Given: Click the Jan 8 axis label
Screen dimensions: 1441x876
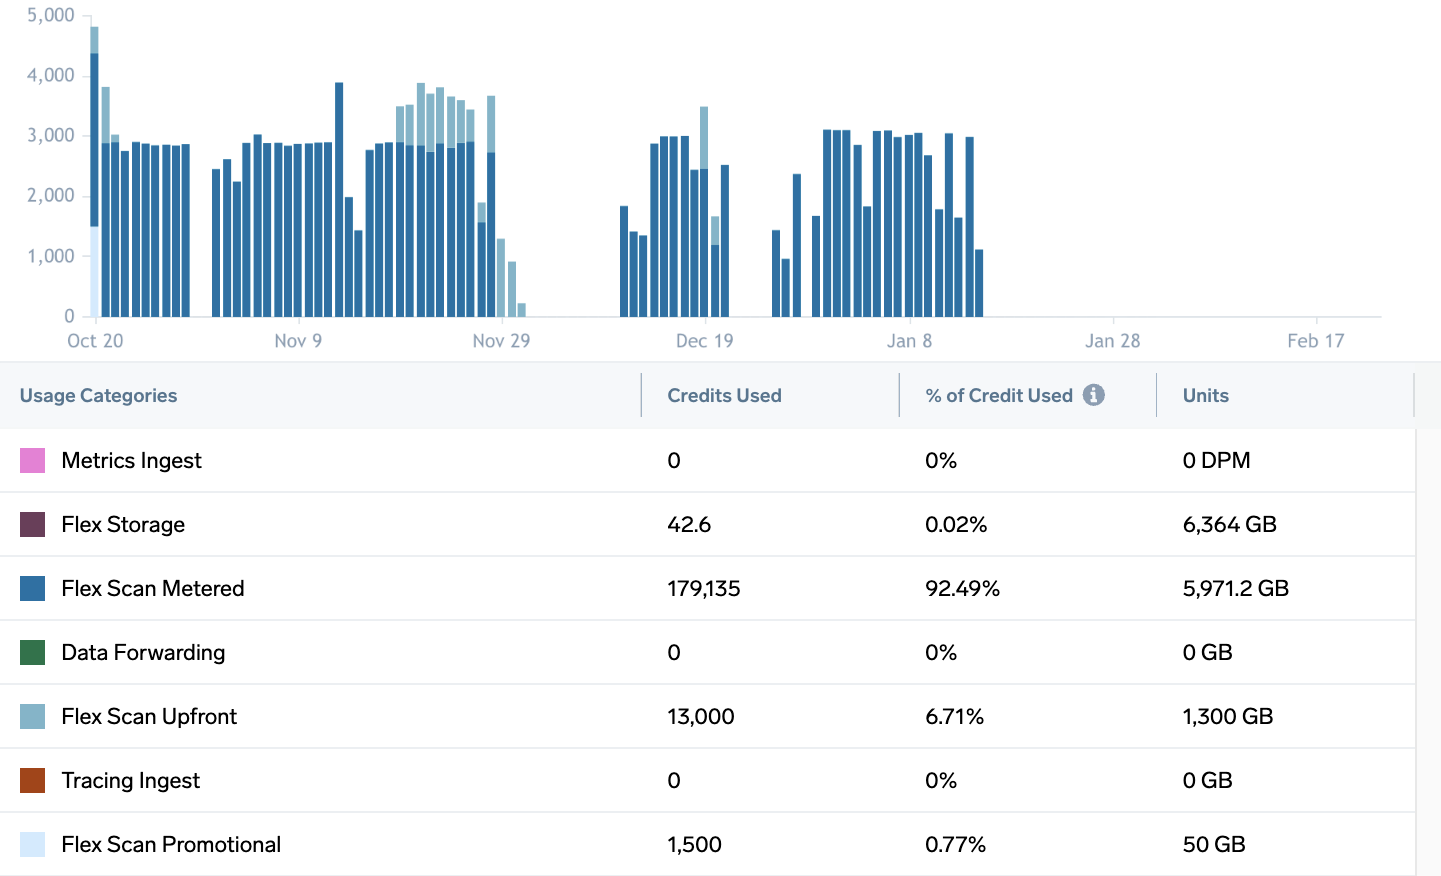Looking at the screenshot, I should (909, 341).
